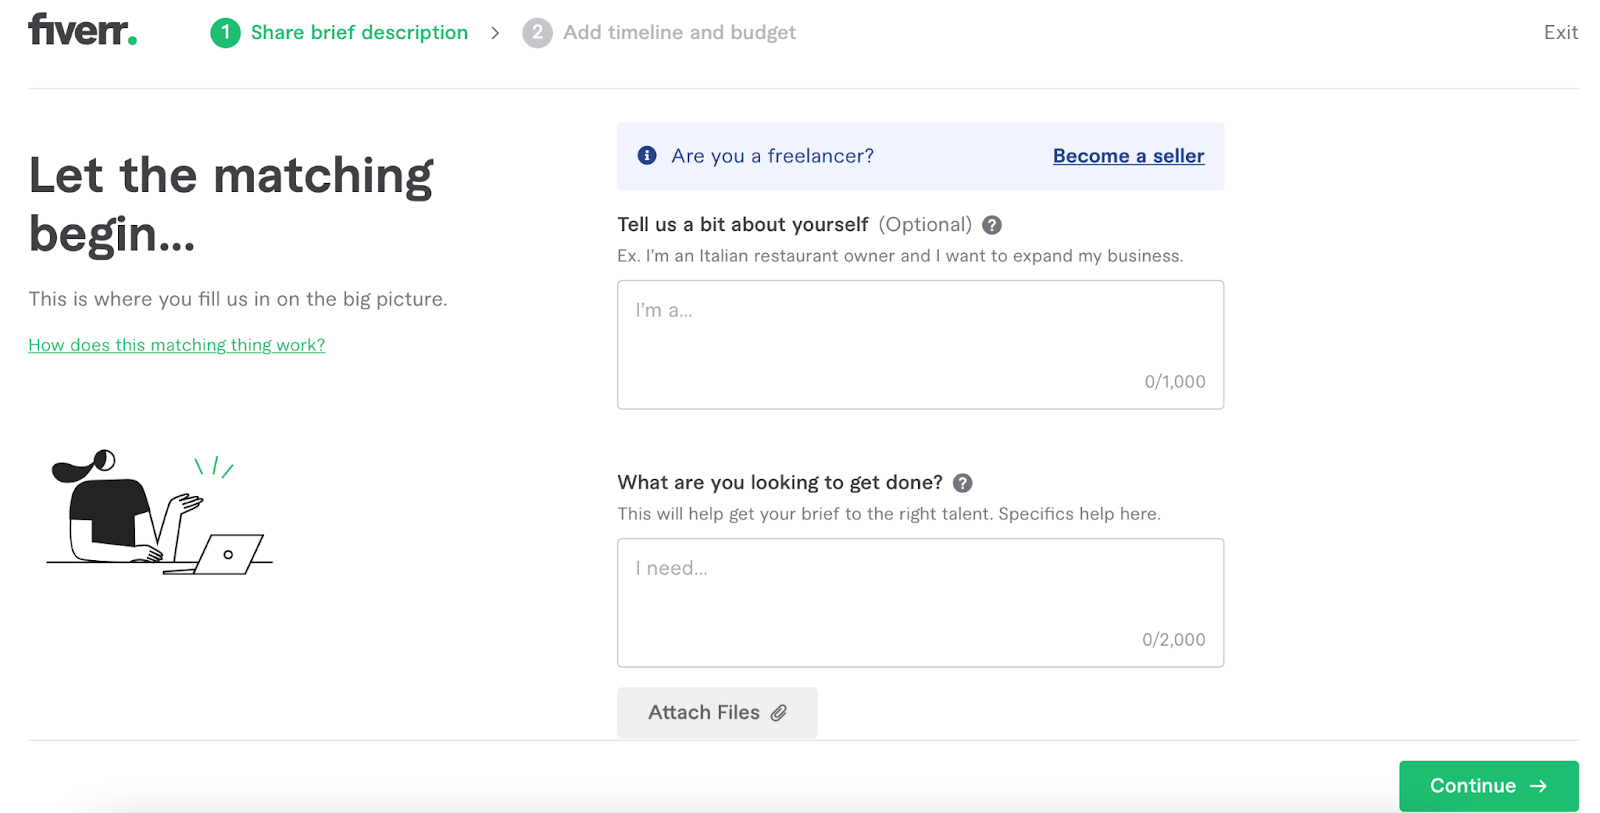Exit the brief creation flow

pyautogui.click(x=1560, y=33)
